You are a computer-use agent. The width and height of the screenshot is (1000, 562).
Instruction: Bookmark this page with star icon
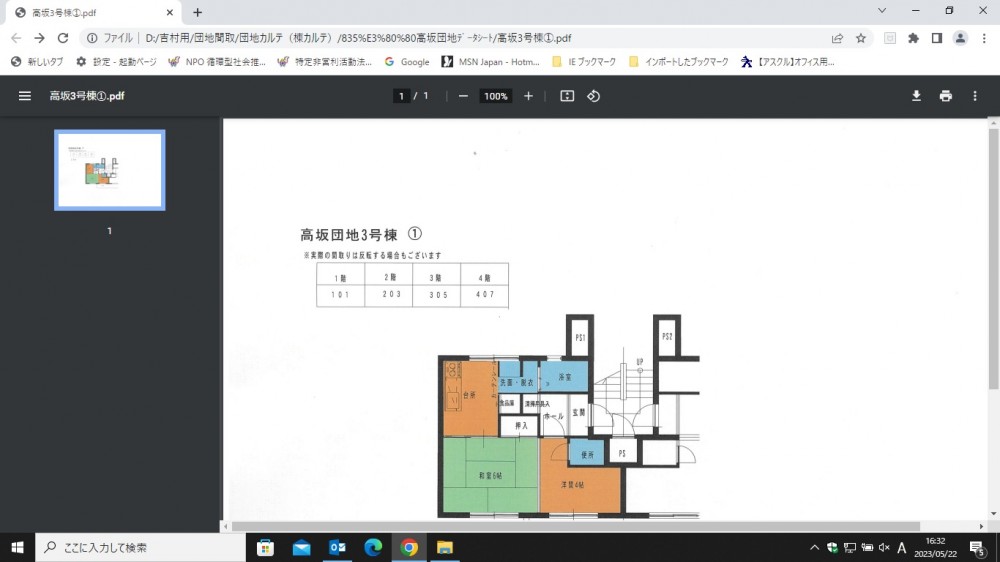coord(861,38)
